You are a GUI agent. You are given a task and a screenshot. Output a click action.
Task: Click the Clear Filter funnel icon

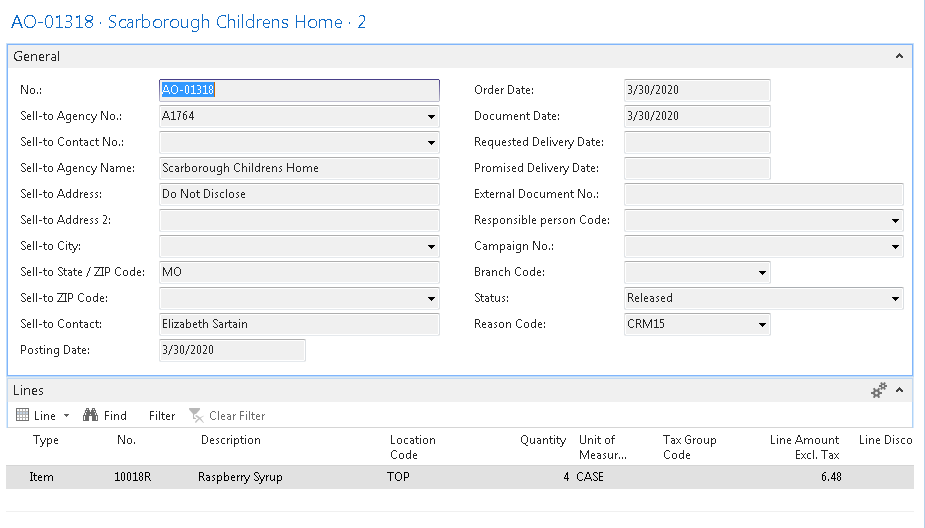pyautogui.click(x=196, y=415)
